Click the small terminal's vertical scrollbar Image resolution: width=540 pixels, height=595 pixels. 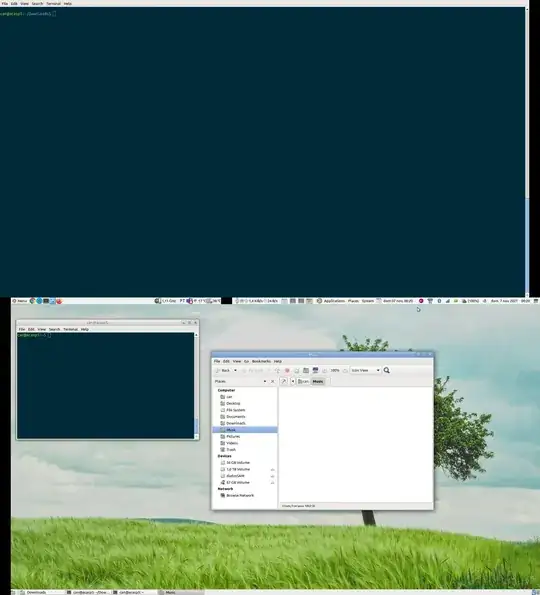point(196,386)
